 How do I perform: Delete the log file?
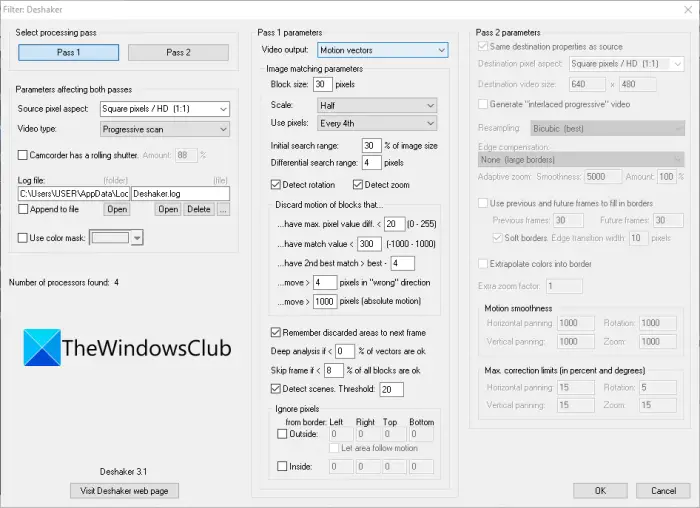pos(199,209)
